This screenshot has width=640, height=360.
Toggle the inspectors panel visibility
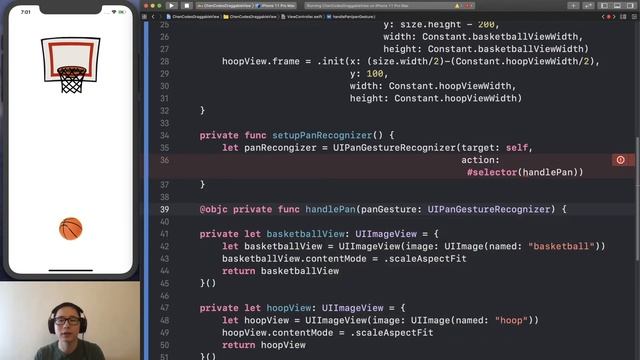(x=630, y=6)
